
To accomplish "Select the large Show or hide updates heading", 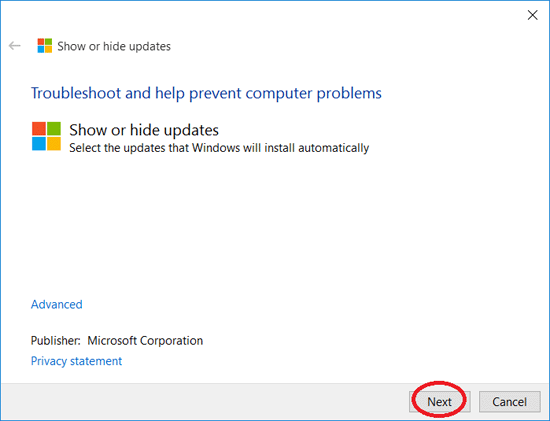I will [x=144, y=130].
